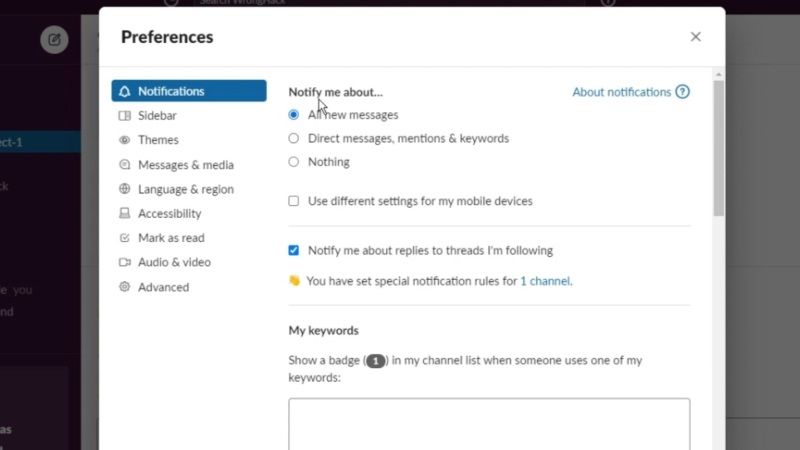Viewport: 800px width, 450px height.
Task: Click inside the My keywords text box
Action: (489, 424)
